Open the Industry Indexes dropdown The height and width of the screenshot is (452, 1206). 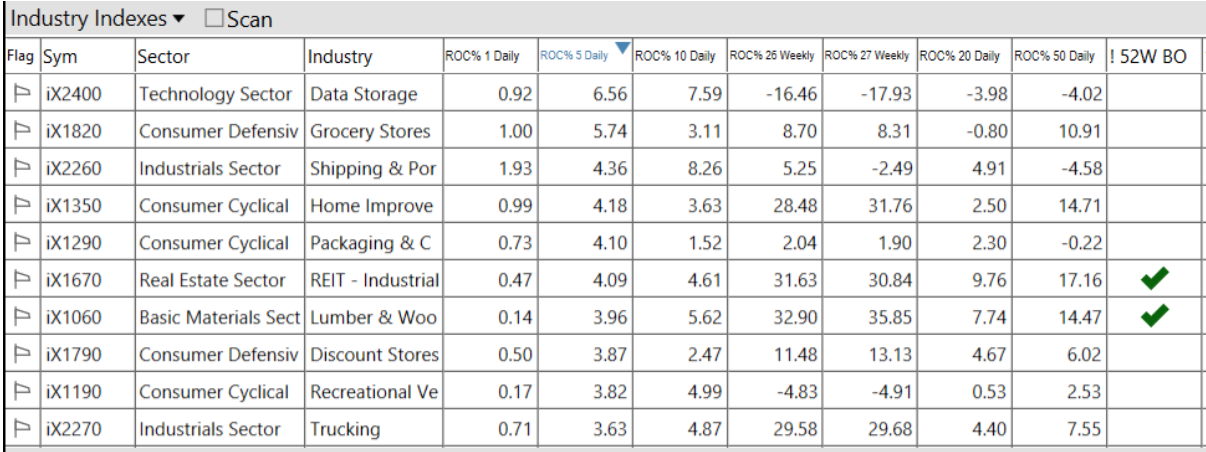pyautogui.click(x=178, y=19)
